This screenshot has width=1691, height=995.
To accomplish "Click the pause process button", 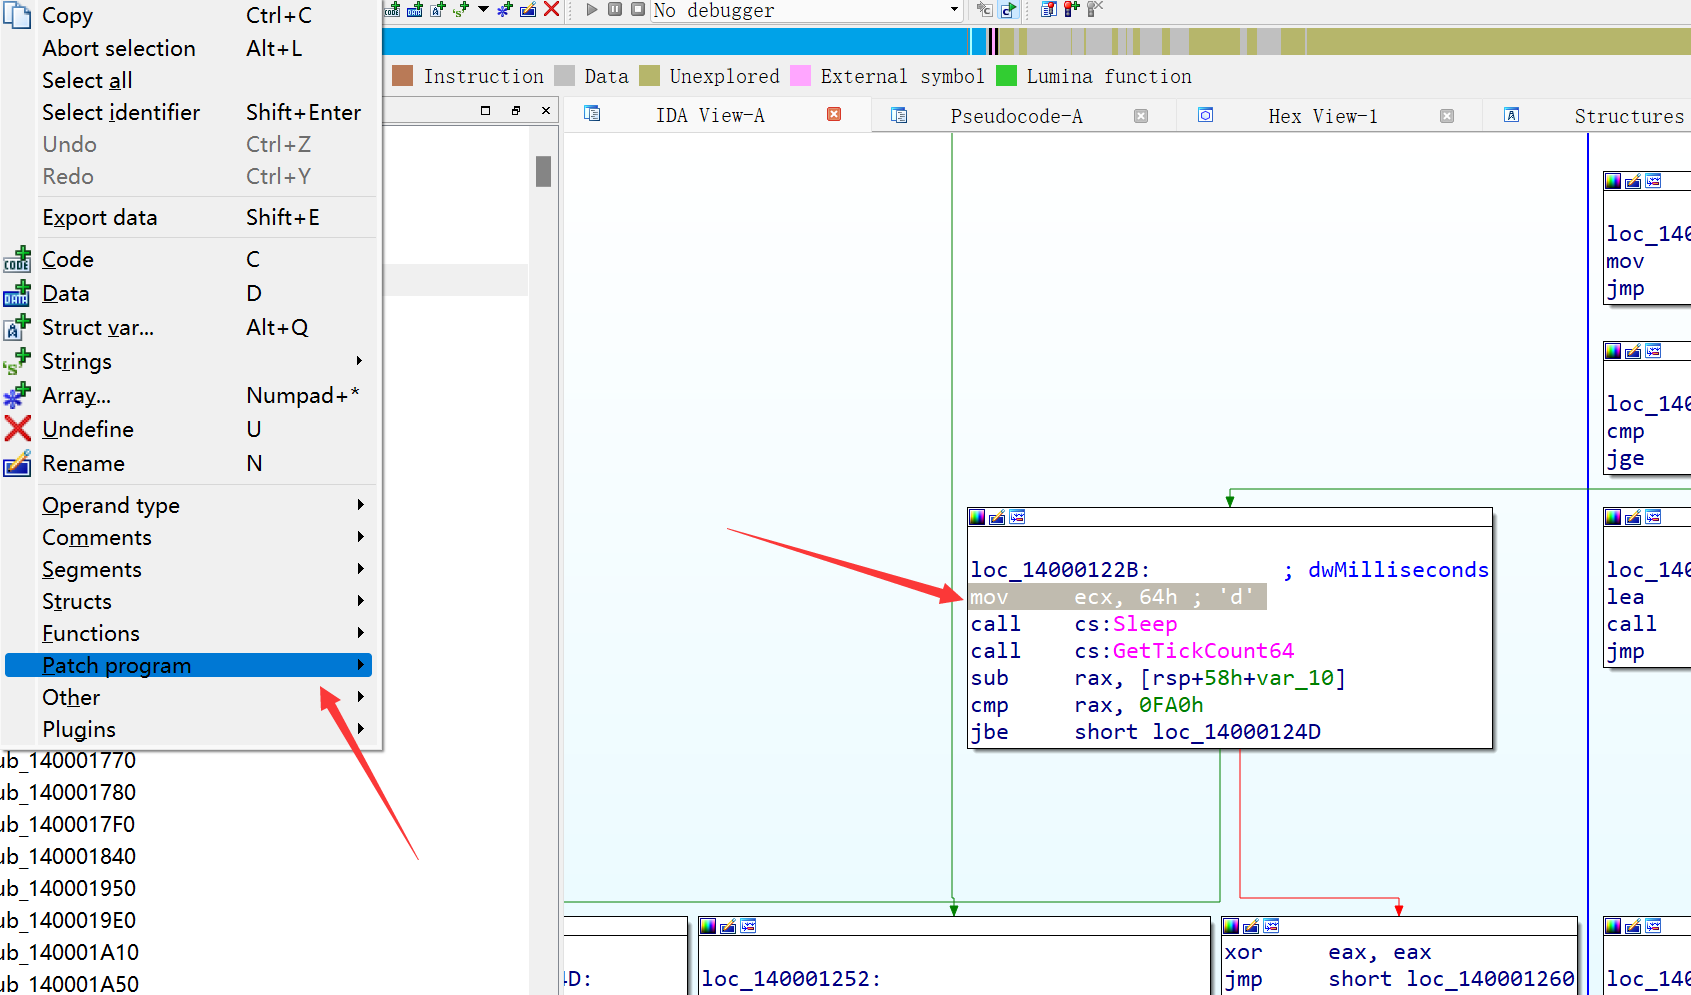I will tap(615, 9).
